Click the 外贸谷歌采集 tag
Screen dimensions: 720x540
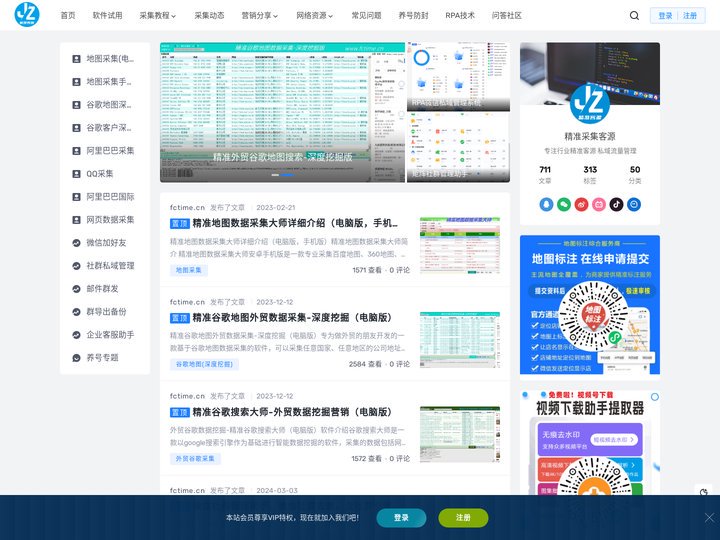[195, 458]
